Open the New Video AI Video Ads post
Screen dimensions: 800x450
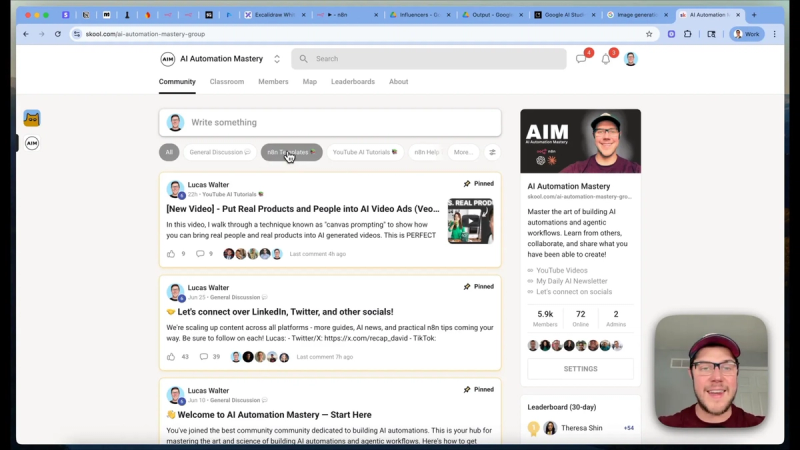[x=303, y=209]
